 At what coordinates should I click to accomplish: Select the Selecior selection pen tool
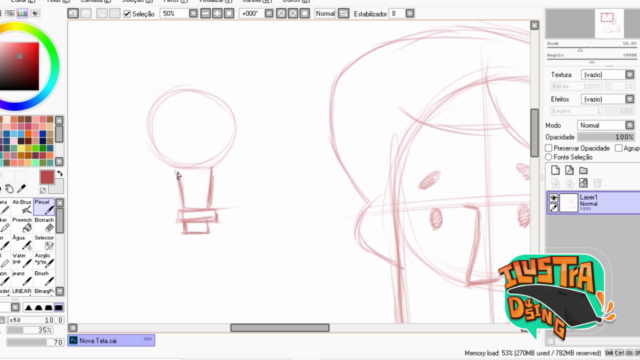(x=44, y=242)
